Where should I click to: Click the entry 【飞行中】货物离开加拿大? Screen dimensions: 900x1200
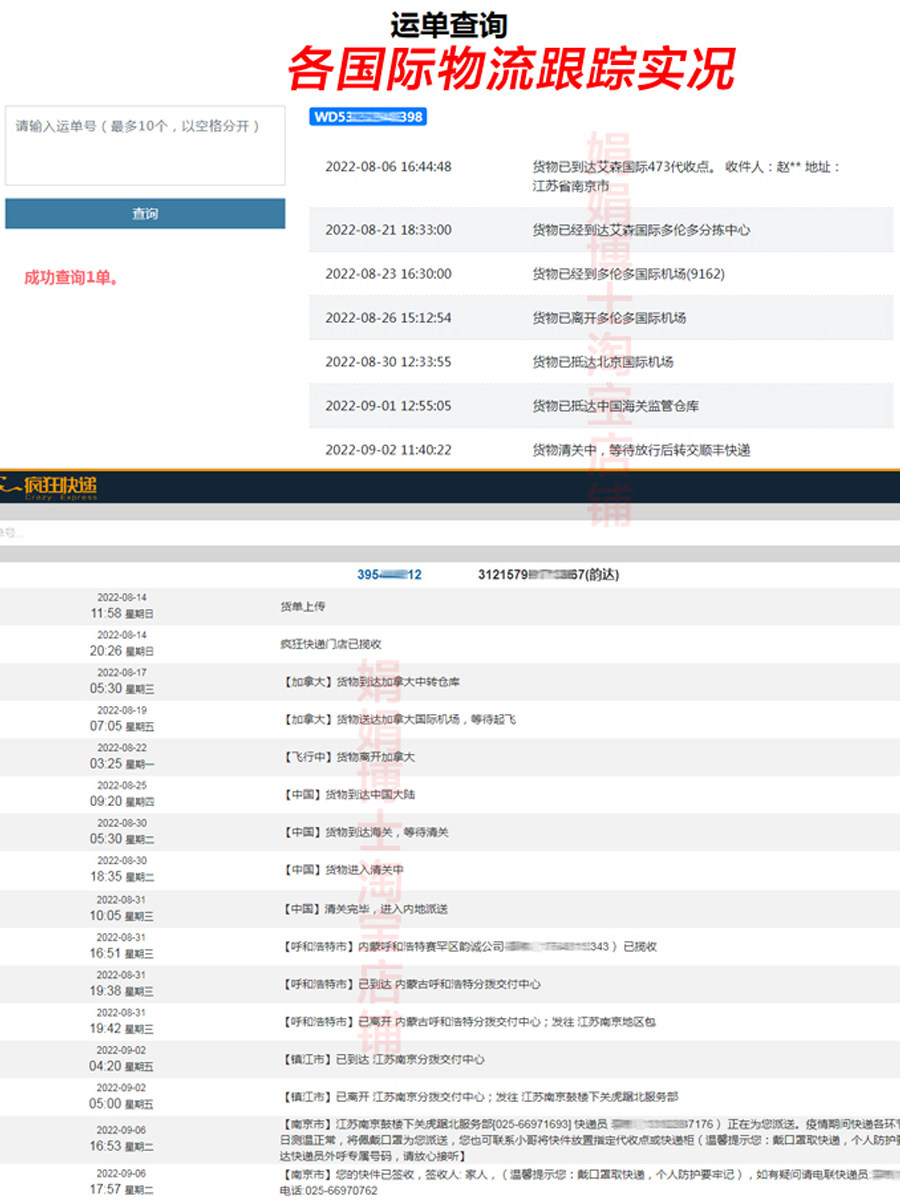point(347,757)
